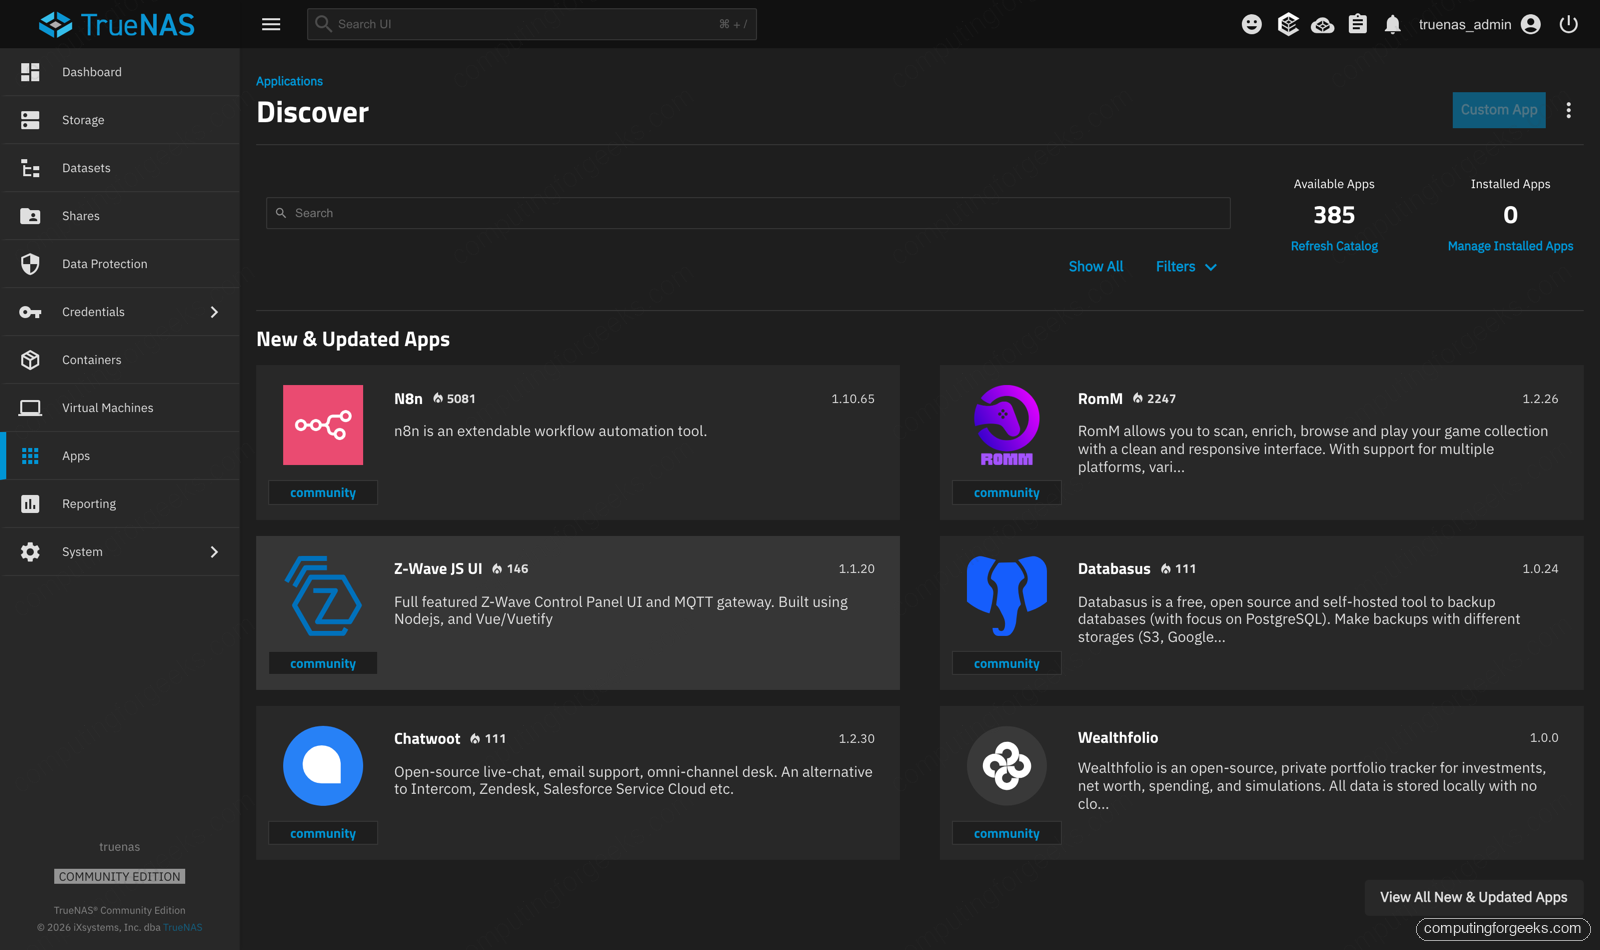Click the truenas_admin username

pos(1465,25)
